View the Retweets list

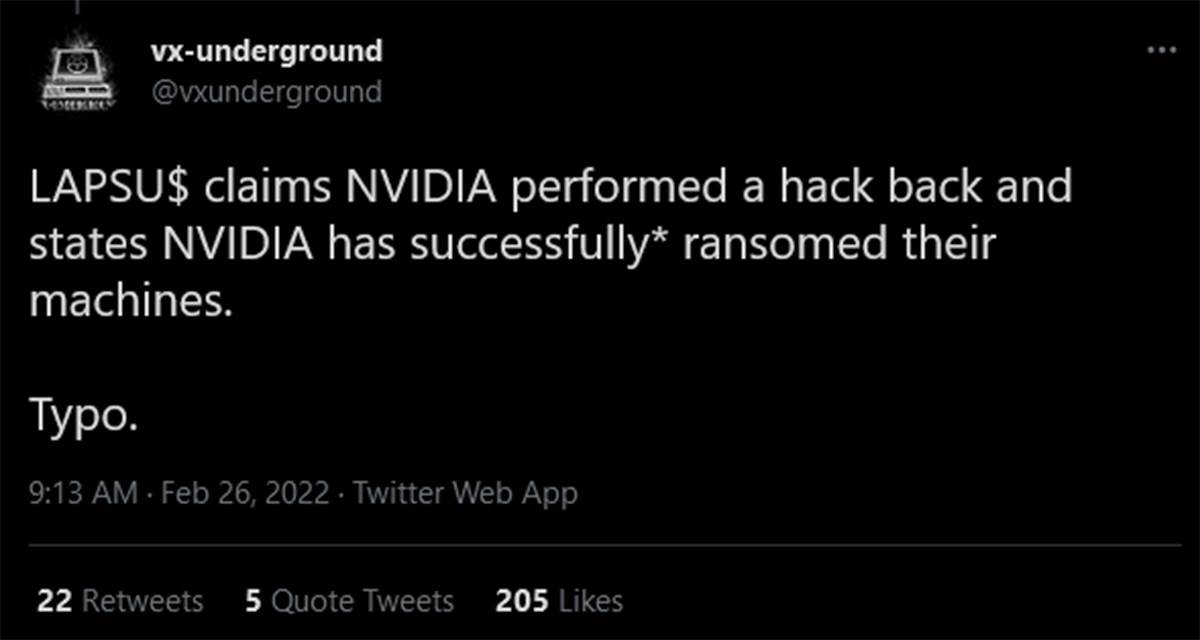120,601
